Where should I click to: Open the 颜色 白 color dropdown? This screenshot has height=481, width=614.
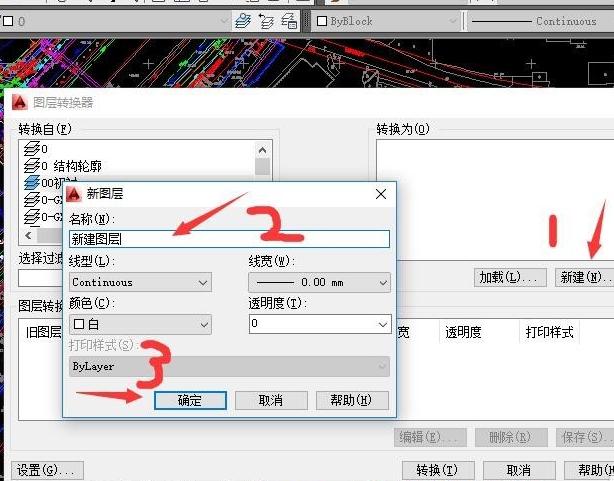140,324
